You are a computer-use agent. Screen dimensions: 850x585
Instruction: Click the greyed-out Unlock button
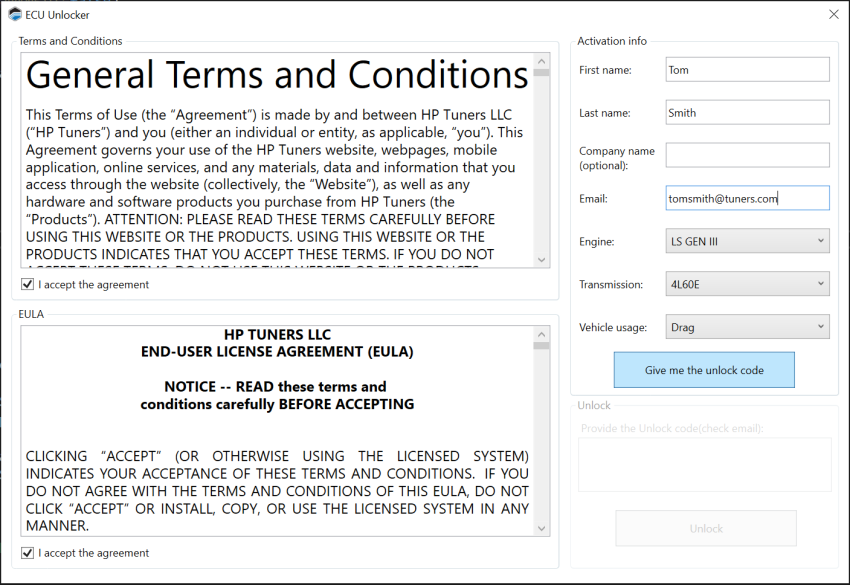tap(705, 528)
